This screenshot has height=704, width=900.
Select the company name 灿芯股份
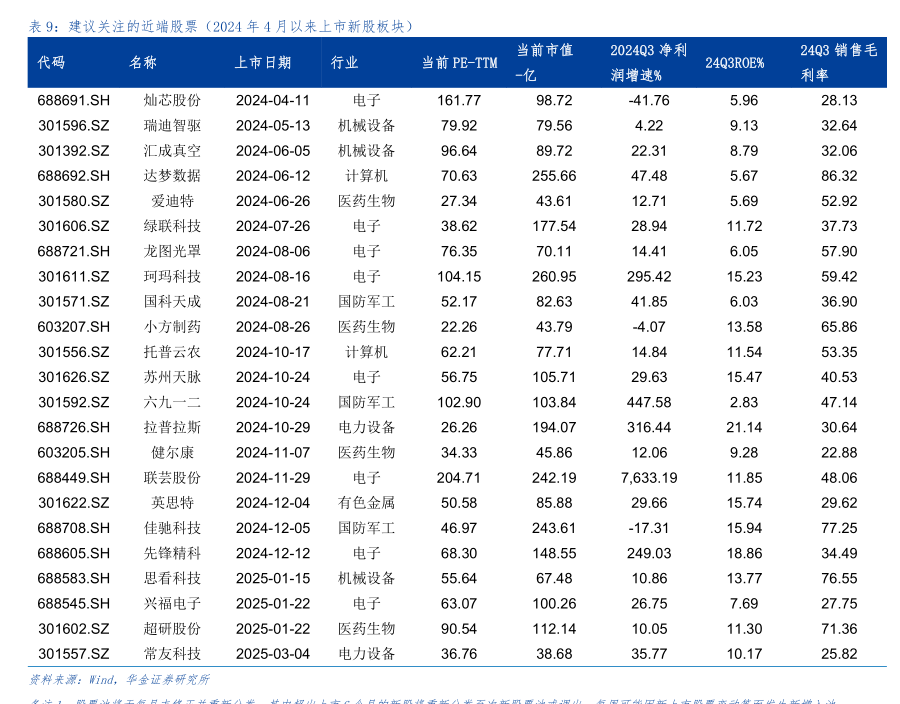(172, 100)
